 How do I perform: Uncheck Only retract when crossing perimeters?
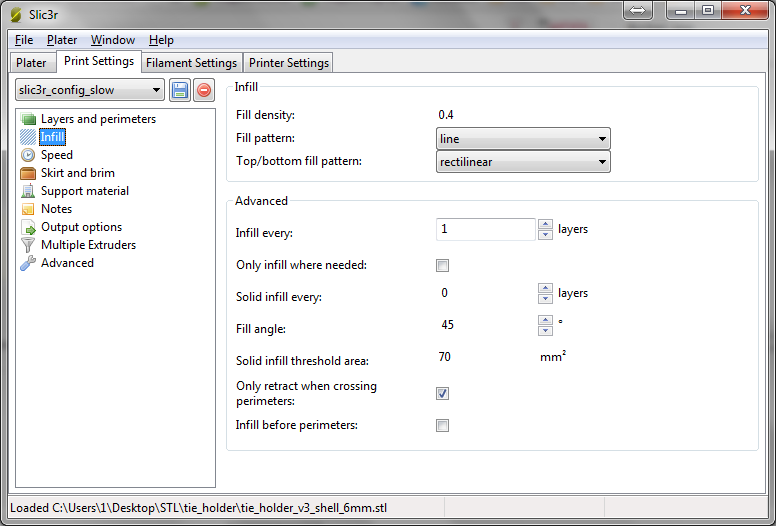click(x=442, y=393)
